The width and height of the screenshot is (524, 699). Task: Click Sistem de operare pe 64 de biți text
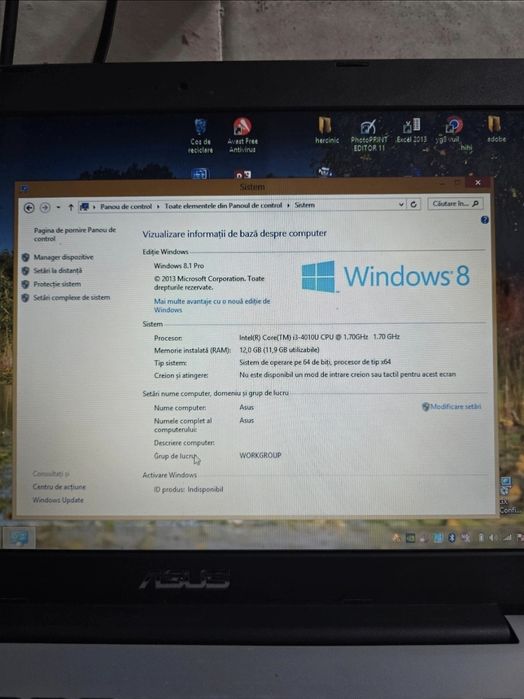tap(315, 362)
